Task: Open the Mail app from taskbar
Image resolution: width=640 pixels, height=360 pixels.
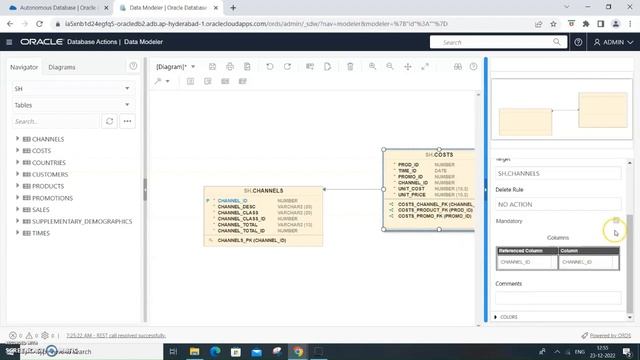Action: point(256,351)
